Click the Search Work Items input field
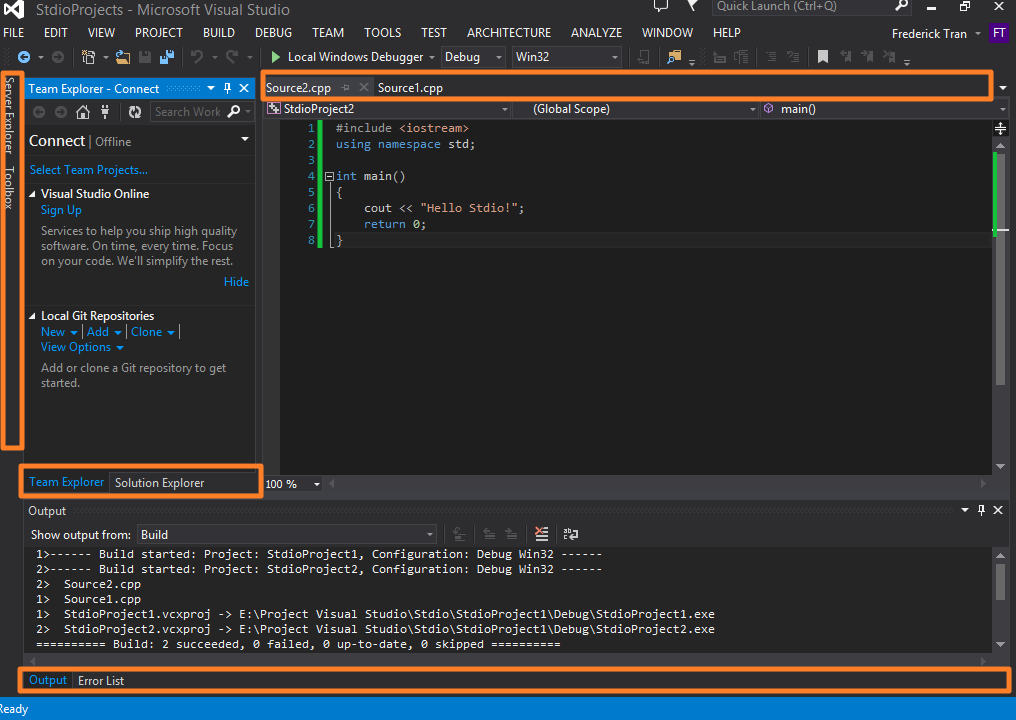The height and width of the screenshot is (720, 1016). [x=189, y=111]
